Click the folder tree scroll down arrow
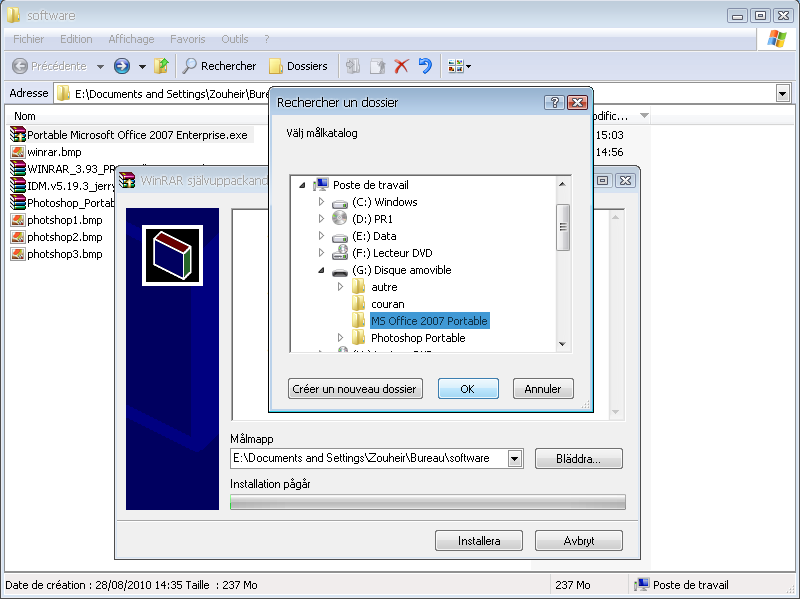 563,344
